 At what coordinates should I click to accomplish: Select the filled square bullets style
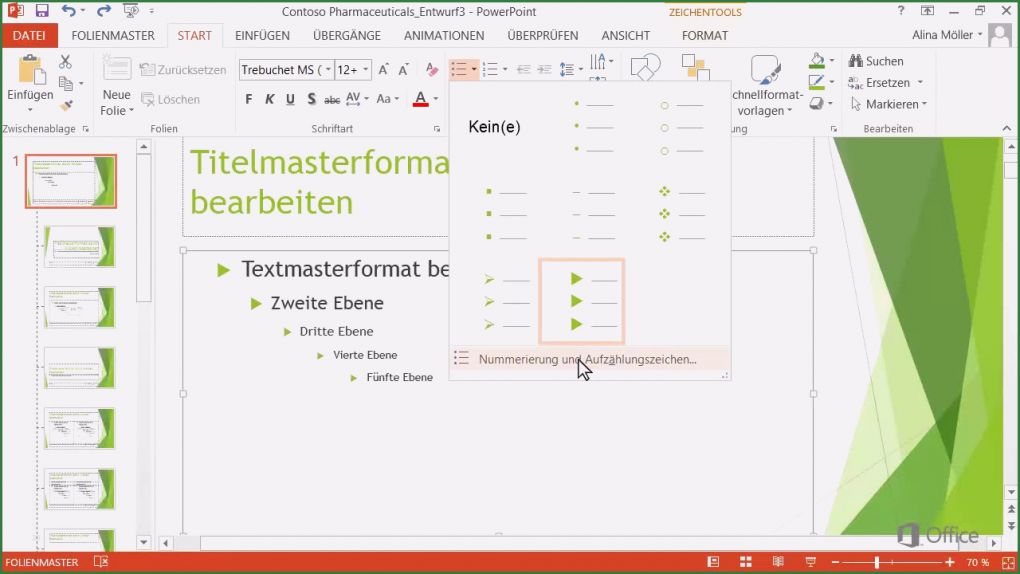(506, 213)
